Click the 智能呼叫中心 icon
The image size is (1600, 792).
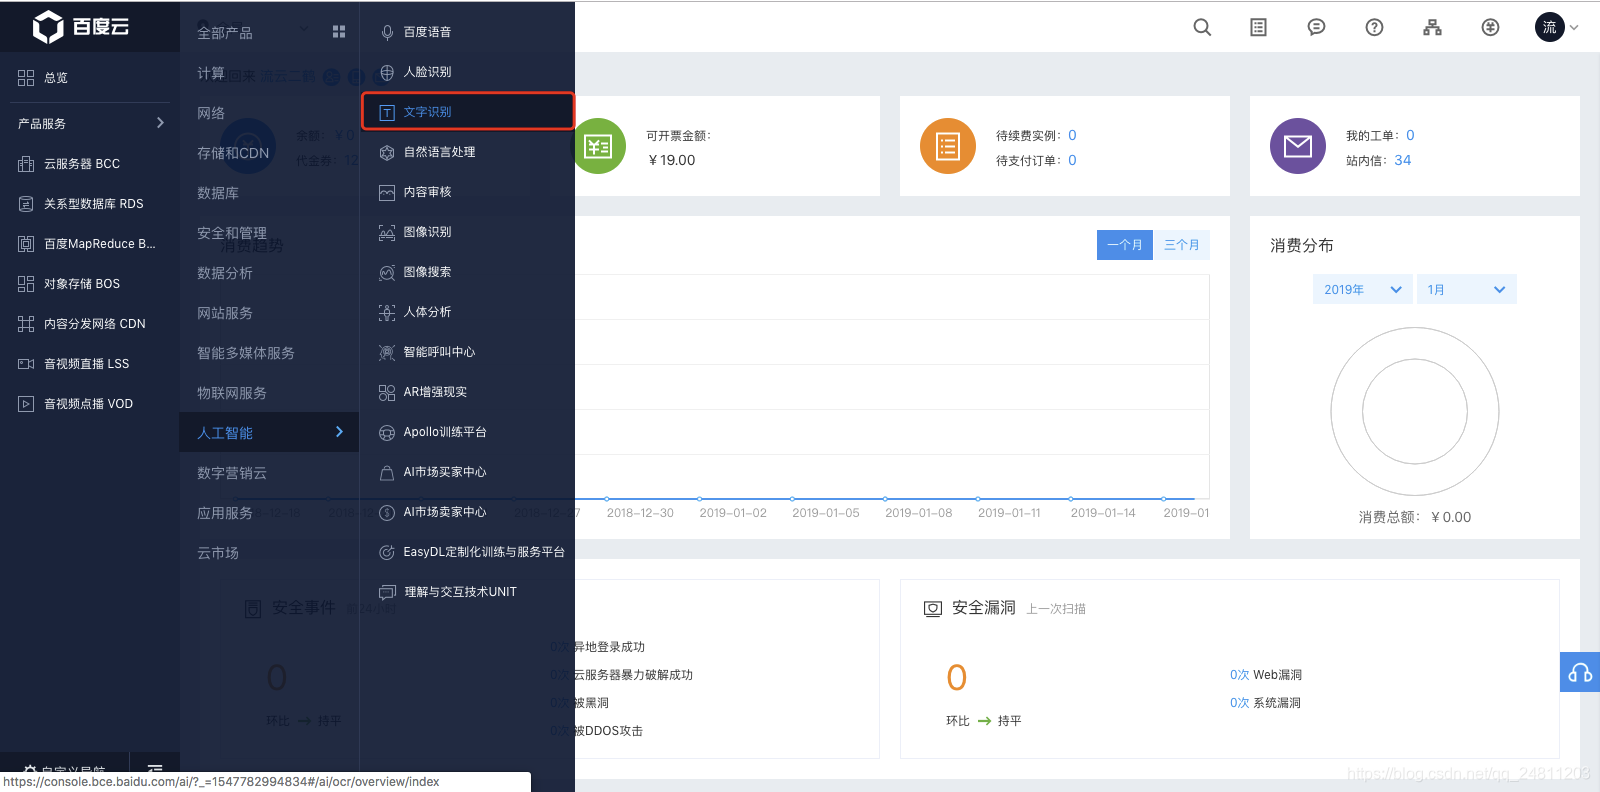coord(387,353)
